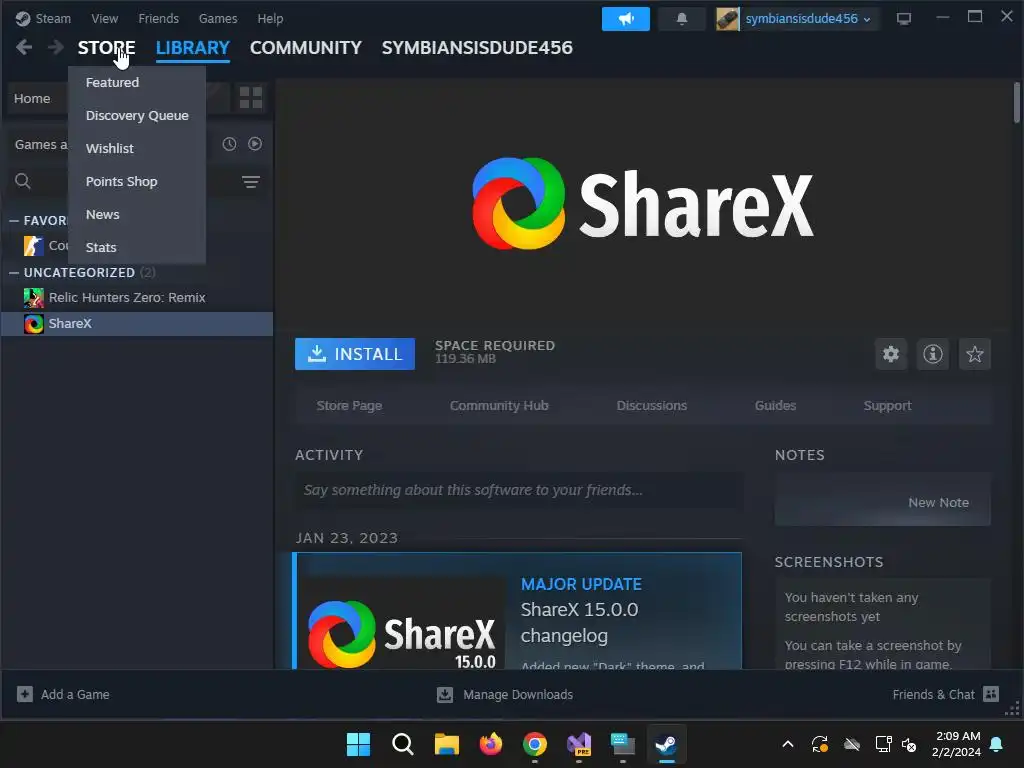Open MAJOR UPDATE headline link
1024x768 pixels.
coord(581,584)
